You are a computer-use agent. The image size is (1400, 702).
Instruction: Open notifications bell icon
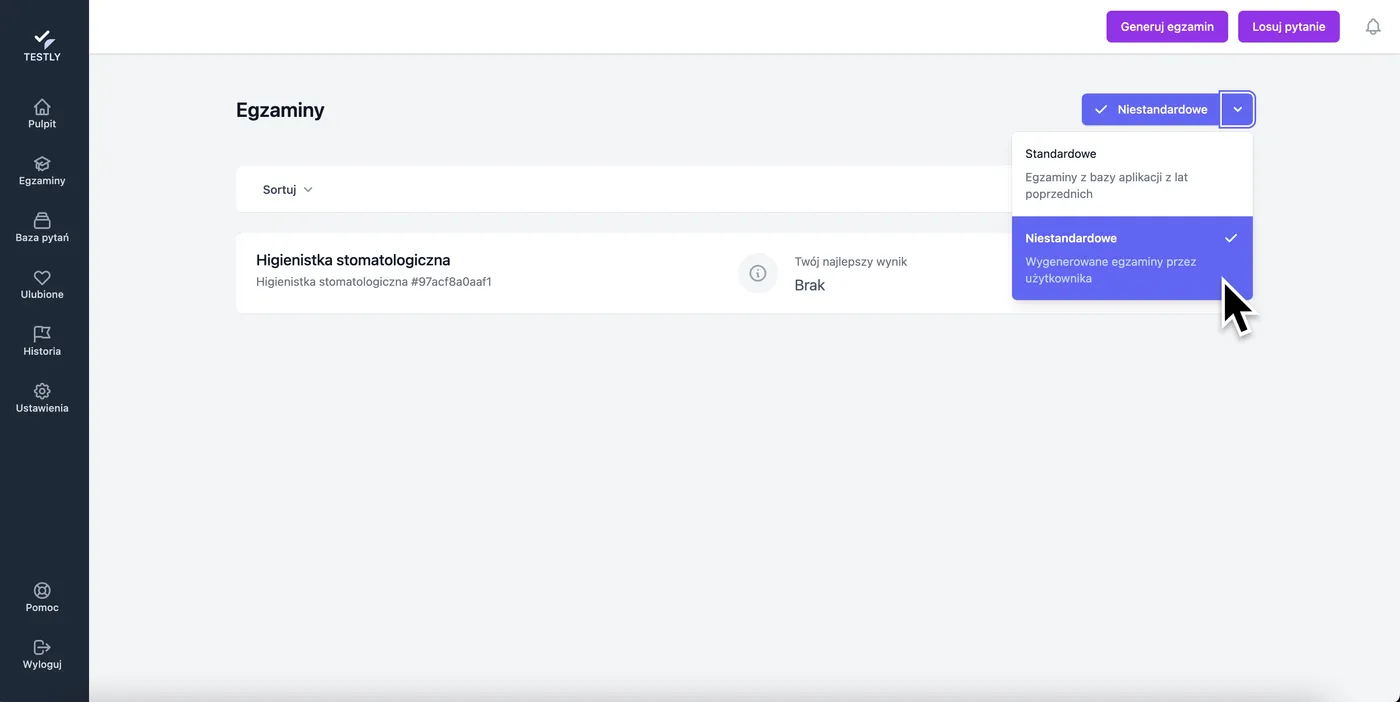pyautogui.click(x=1373, y=27)
